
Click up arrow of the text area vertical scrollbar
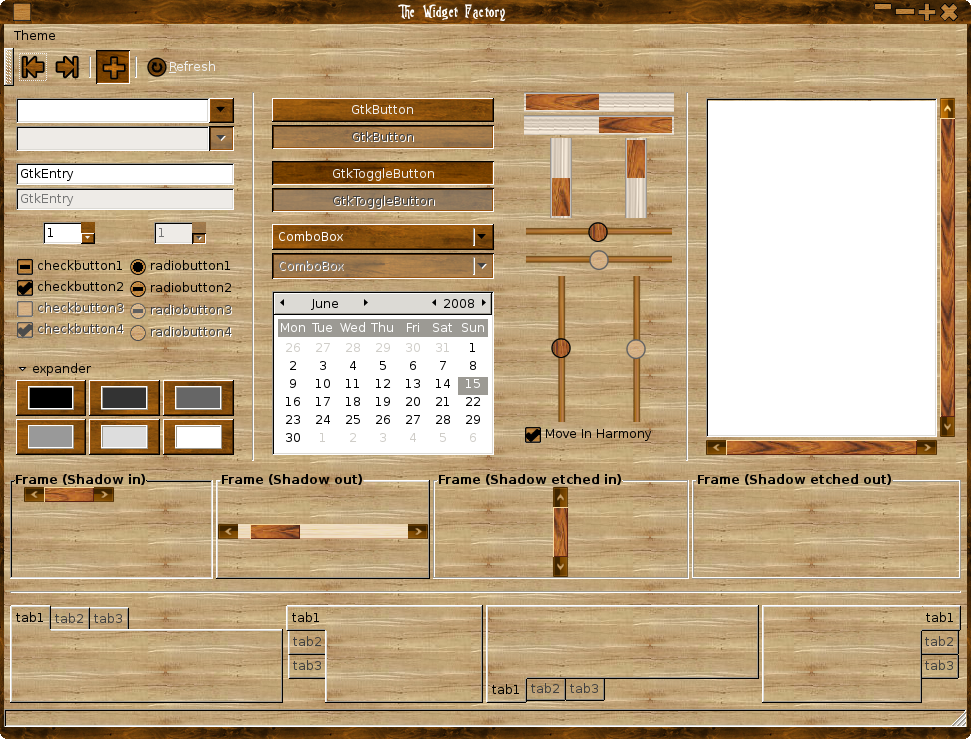coord(947,108)
